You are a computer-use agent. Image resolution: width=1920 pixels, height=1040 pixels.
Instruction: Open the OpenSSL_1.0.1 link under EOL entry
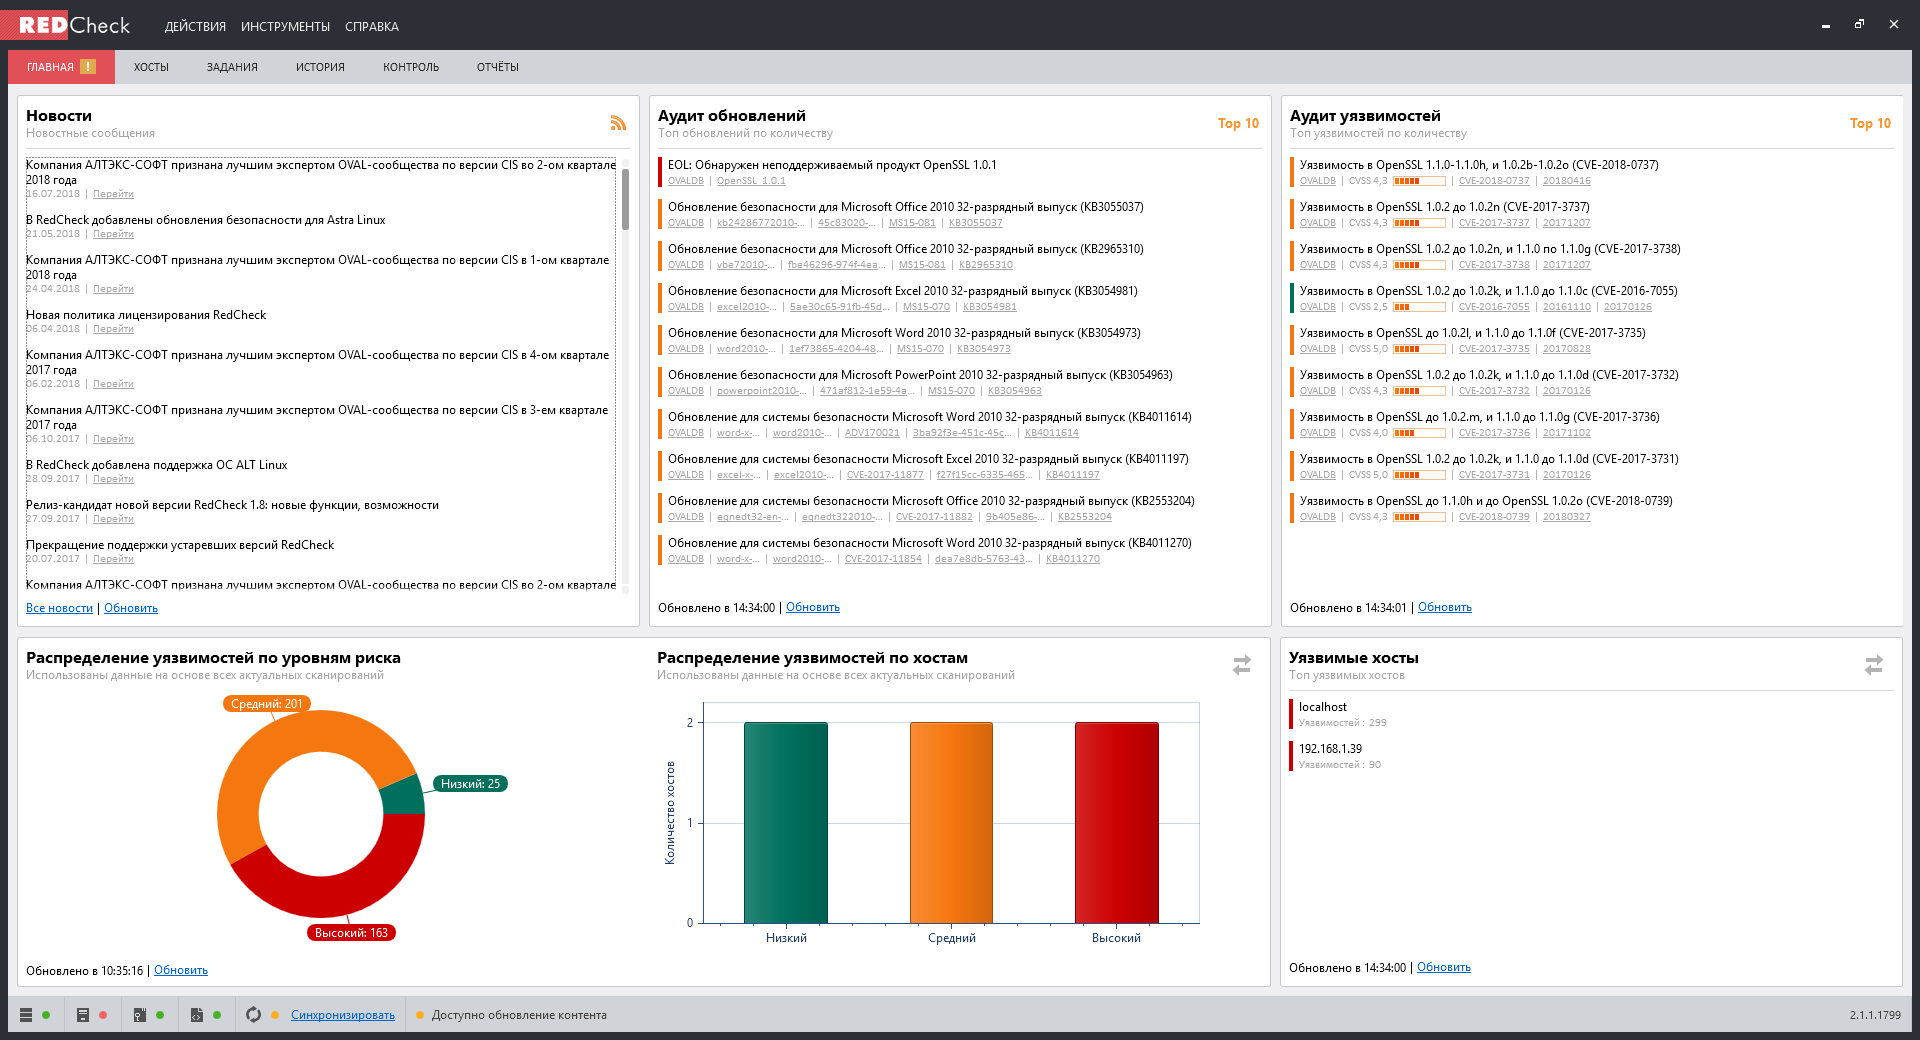[751, 181]
